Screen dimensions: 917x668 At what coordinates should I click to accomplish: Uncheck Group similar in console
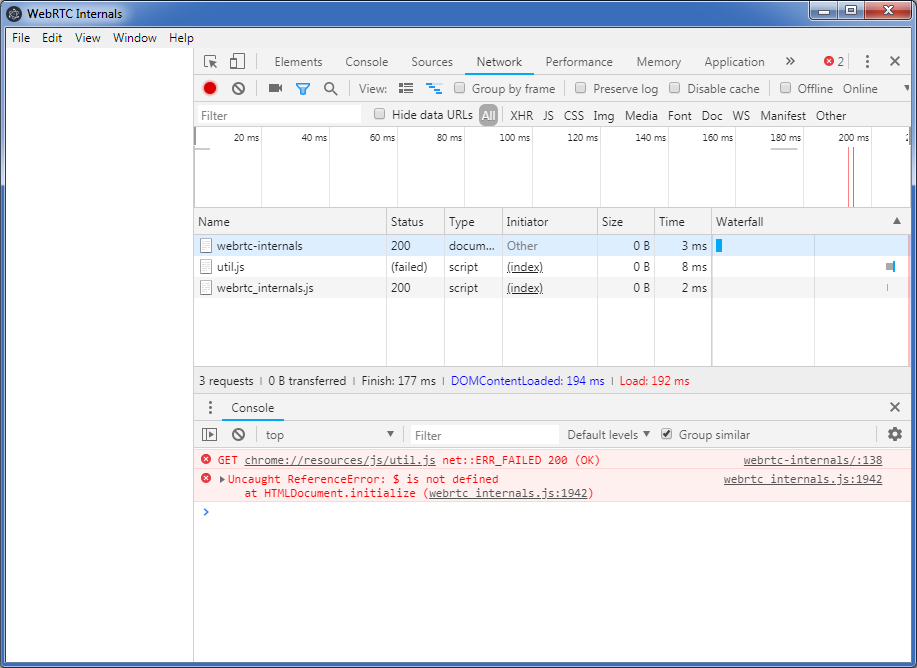pyautogui.click(x=666, y=434)
